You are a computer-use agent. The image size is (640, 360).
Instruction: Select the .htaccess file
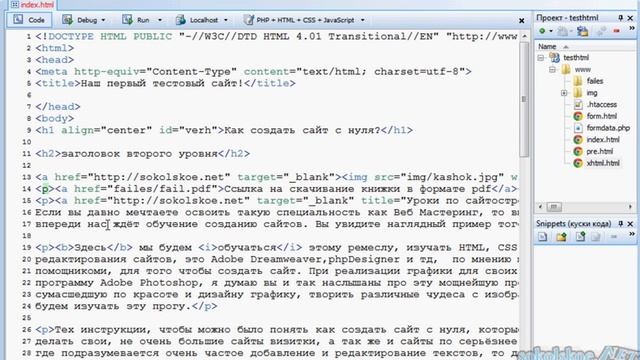[602, 104]
